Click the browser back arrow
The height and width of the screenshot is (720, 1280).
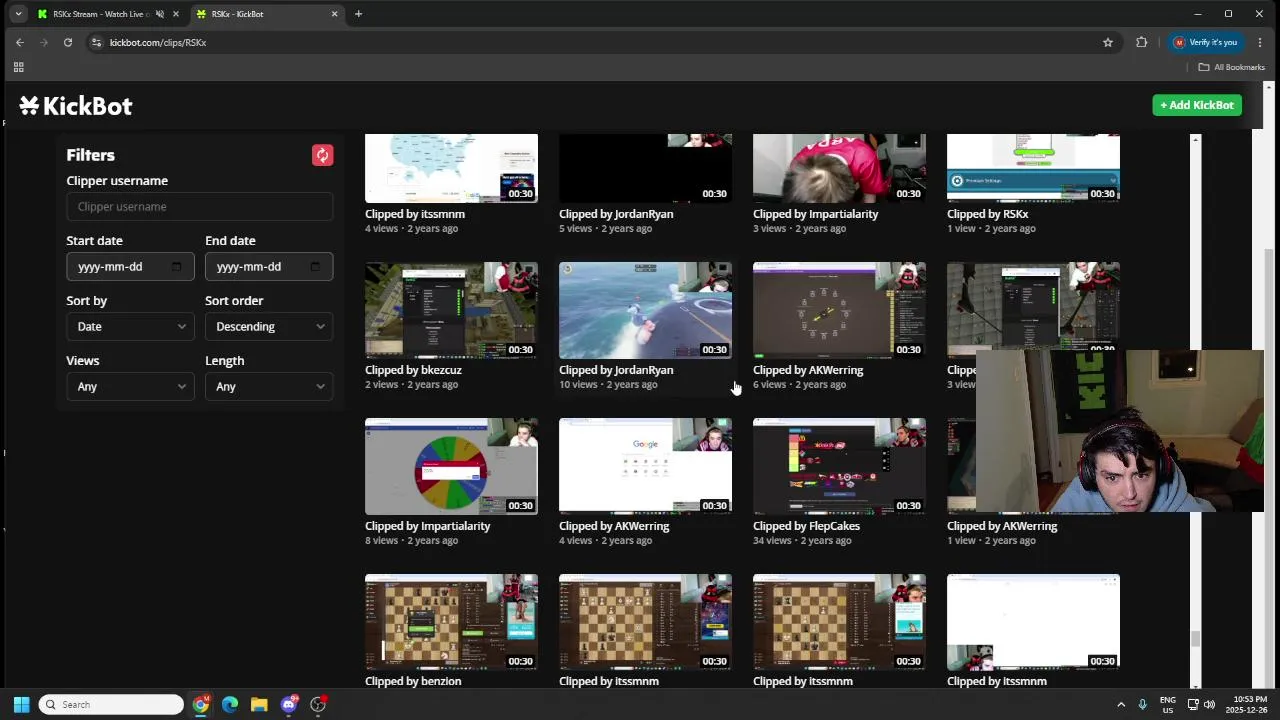[20, 42]
